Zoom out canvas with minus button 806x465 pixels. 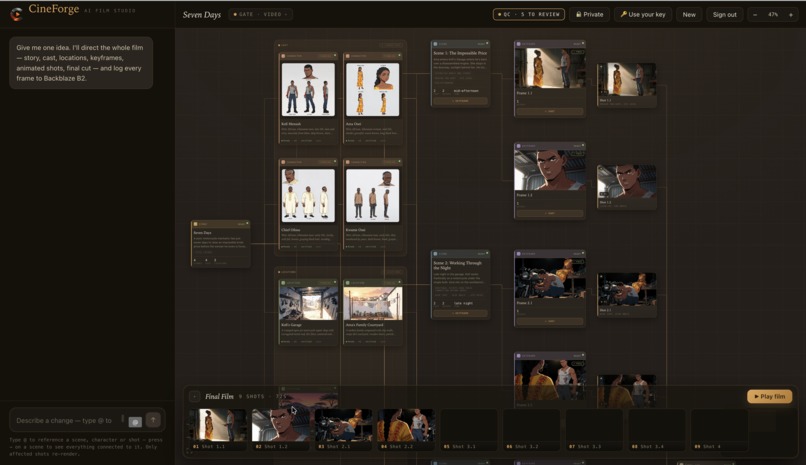[x=755, y=14]
